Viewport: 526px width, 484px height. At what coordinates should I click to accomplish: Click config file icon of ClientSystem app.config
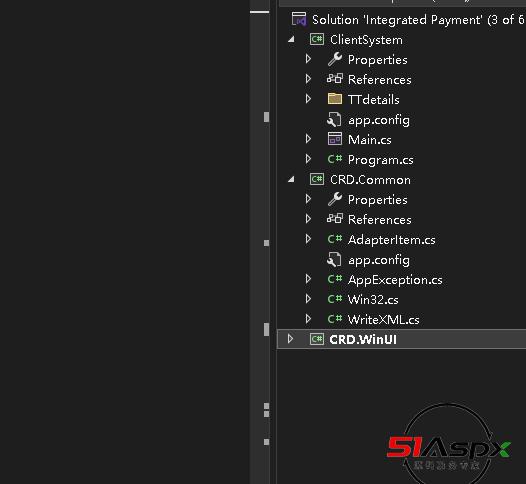[x=334, y=120]
